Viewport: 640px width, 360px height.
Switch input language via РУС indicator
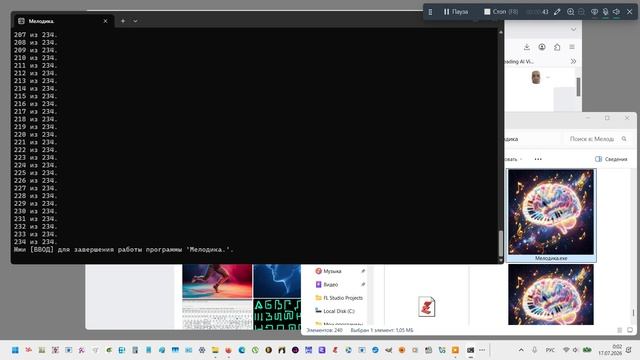pos(550,350)
